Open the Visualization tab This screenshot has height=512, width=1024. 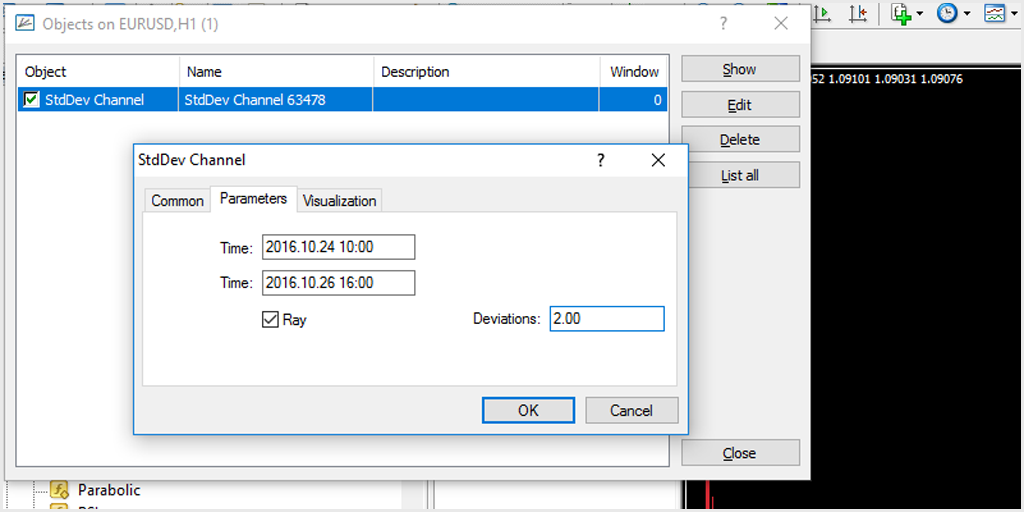click(340, 201)
